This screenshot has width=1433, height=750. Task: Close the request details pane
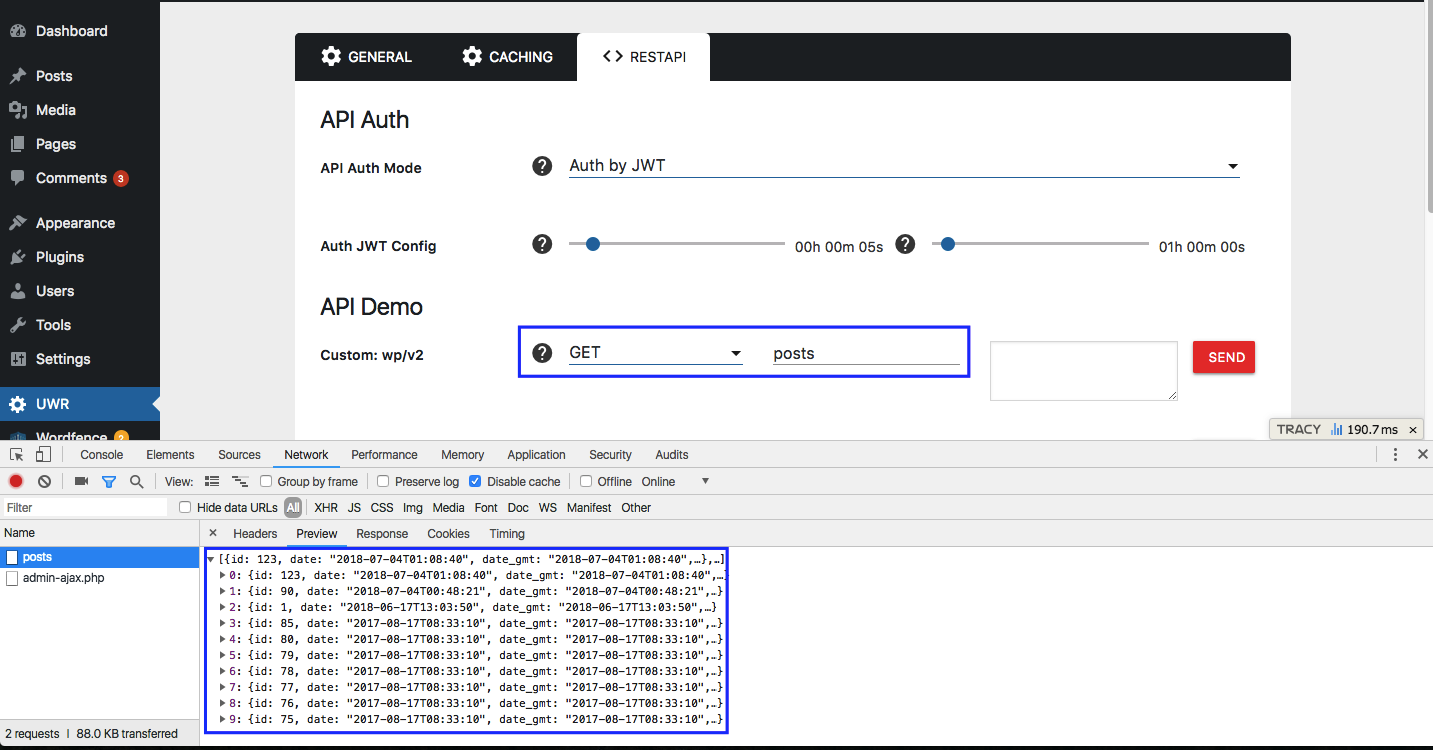213,533
